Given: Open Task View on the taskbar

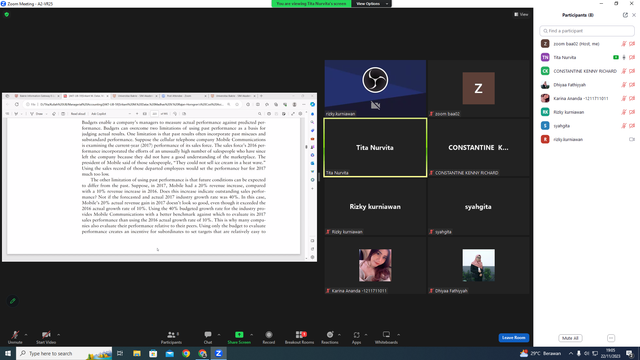Looking at the screenshot, I should [120, 353].
